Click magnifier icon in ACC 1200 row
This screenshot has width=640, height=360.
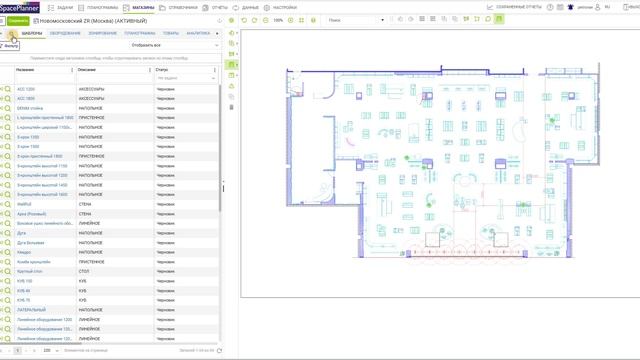tap(8, 89)
